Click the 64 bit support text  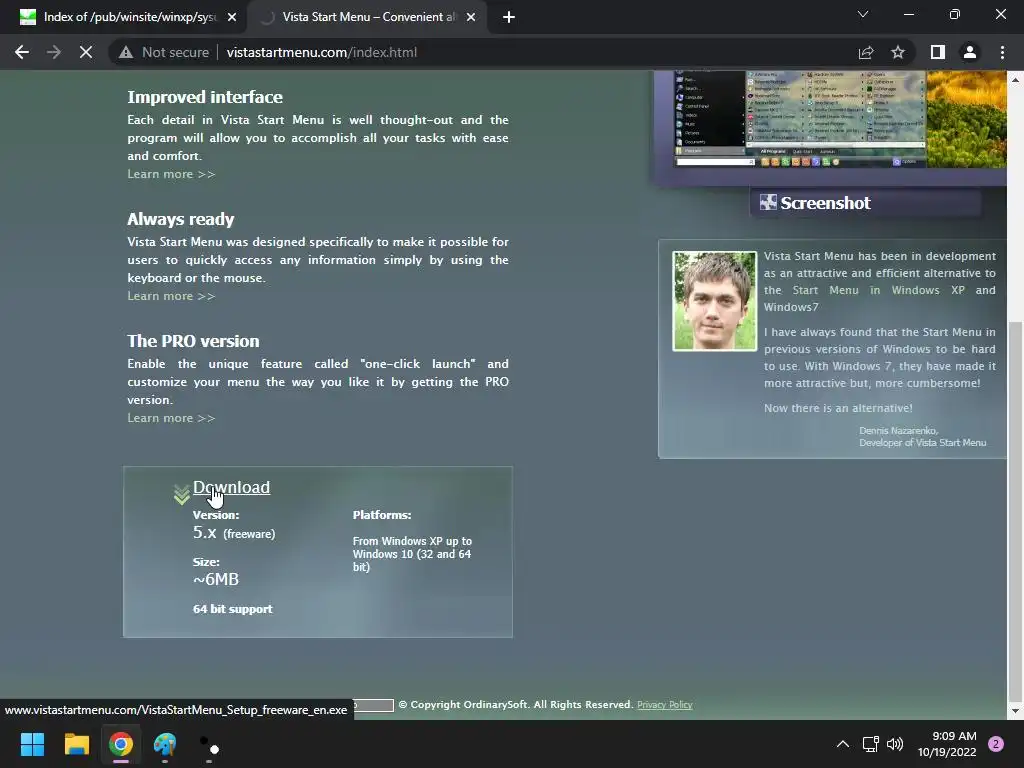[232, 609]
